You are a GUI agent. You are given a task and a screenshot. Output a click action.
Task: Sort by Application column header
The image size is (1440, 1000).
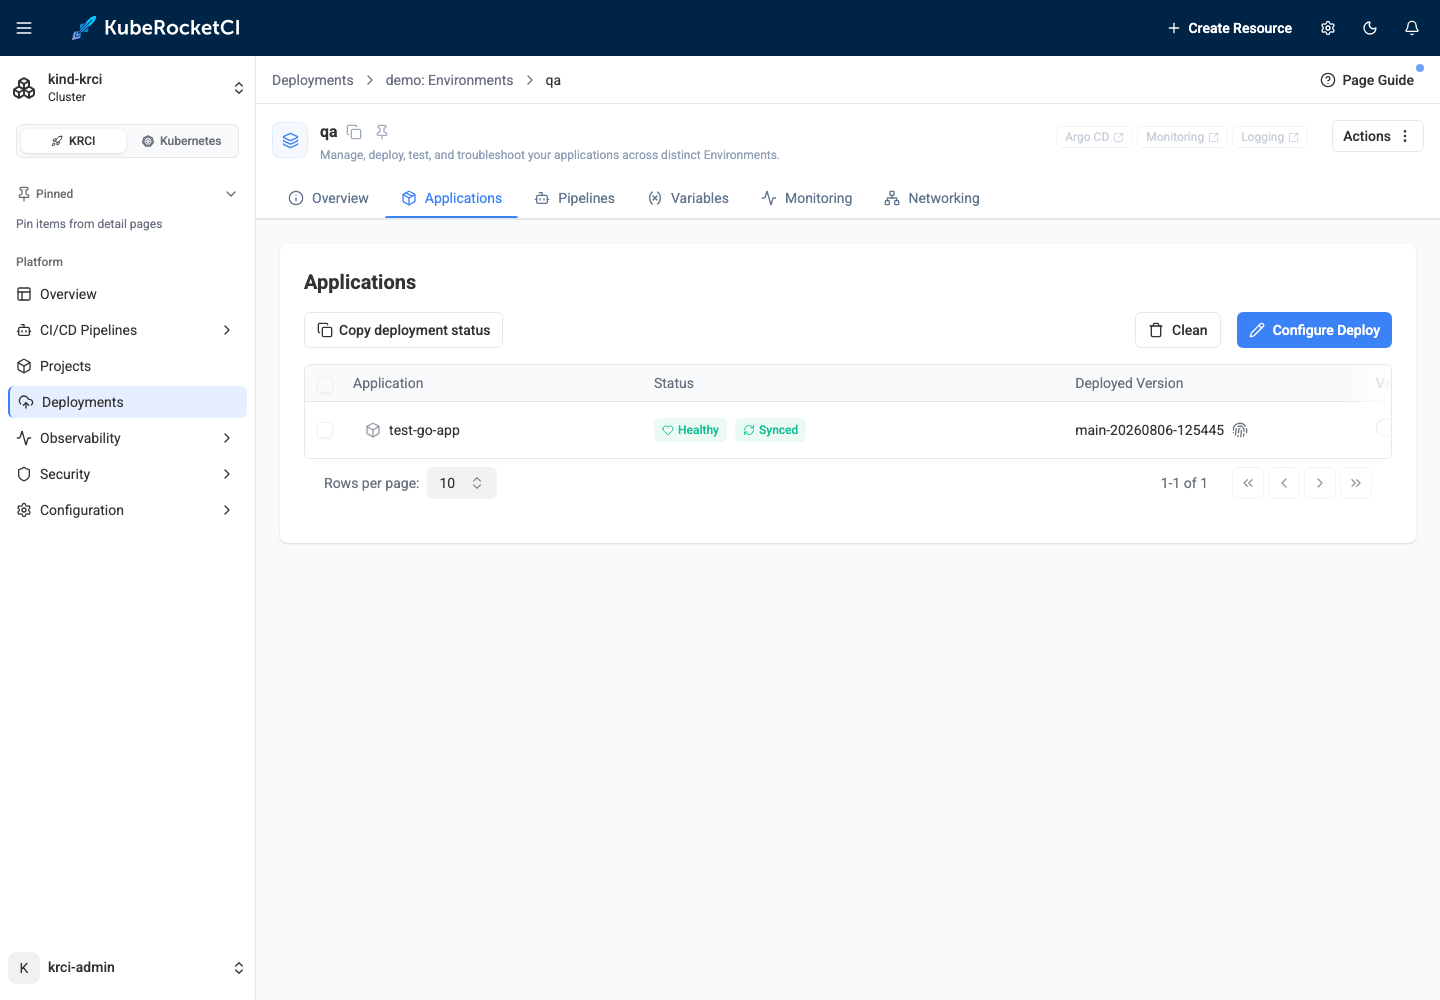click(388, 383)
